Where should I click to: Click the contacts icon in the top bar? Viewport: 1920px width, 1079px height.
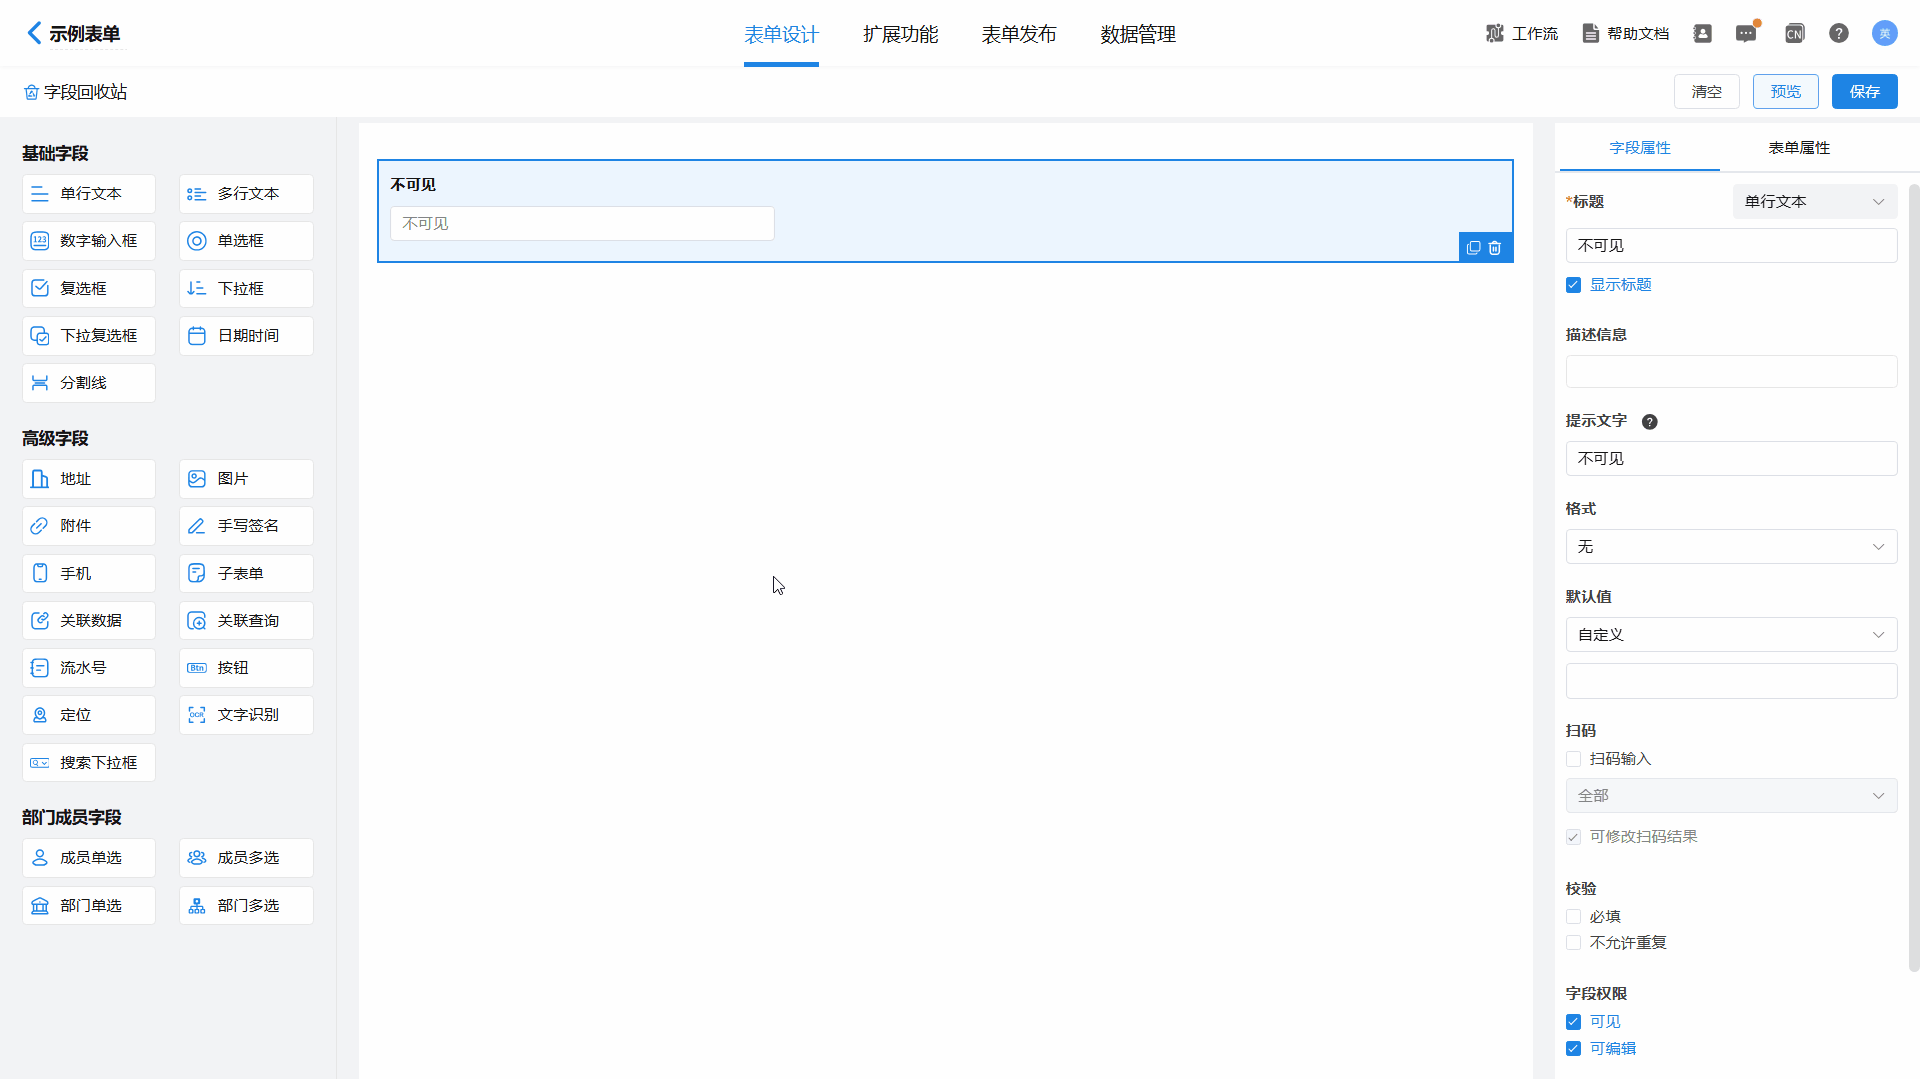1702,33
